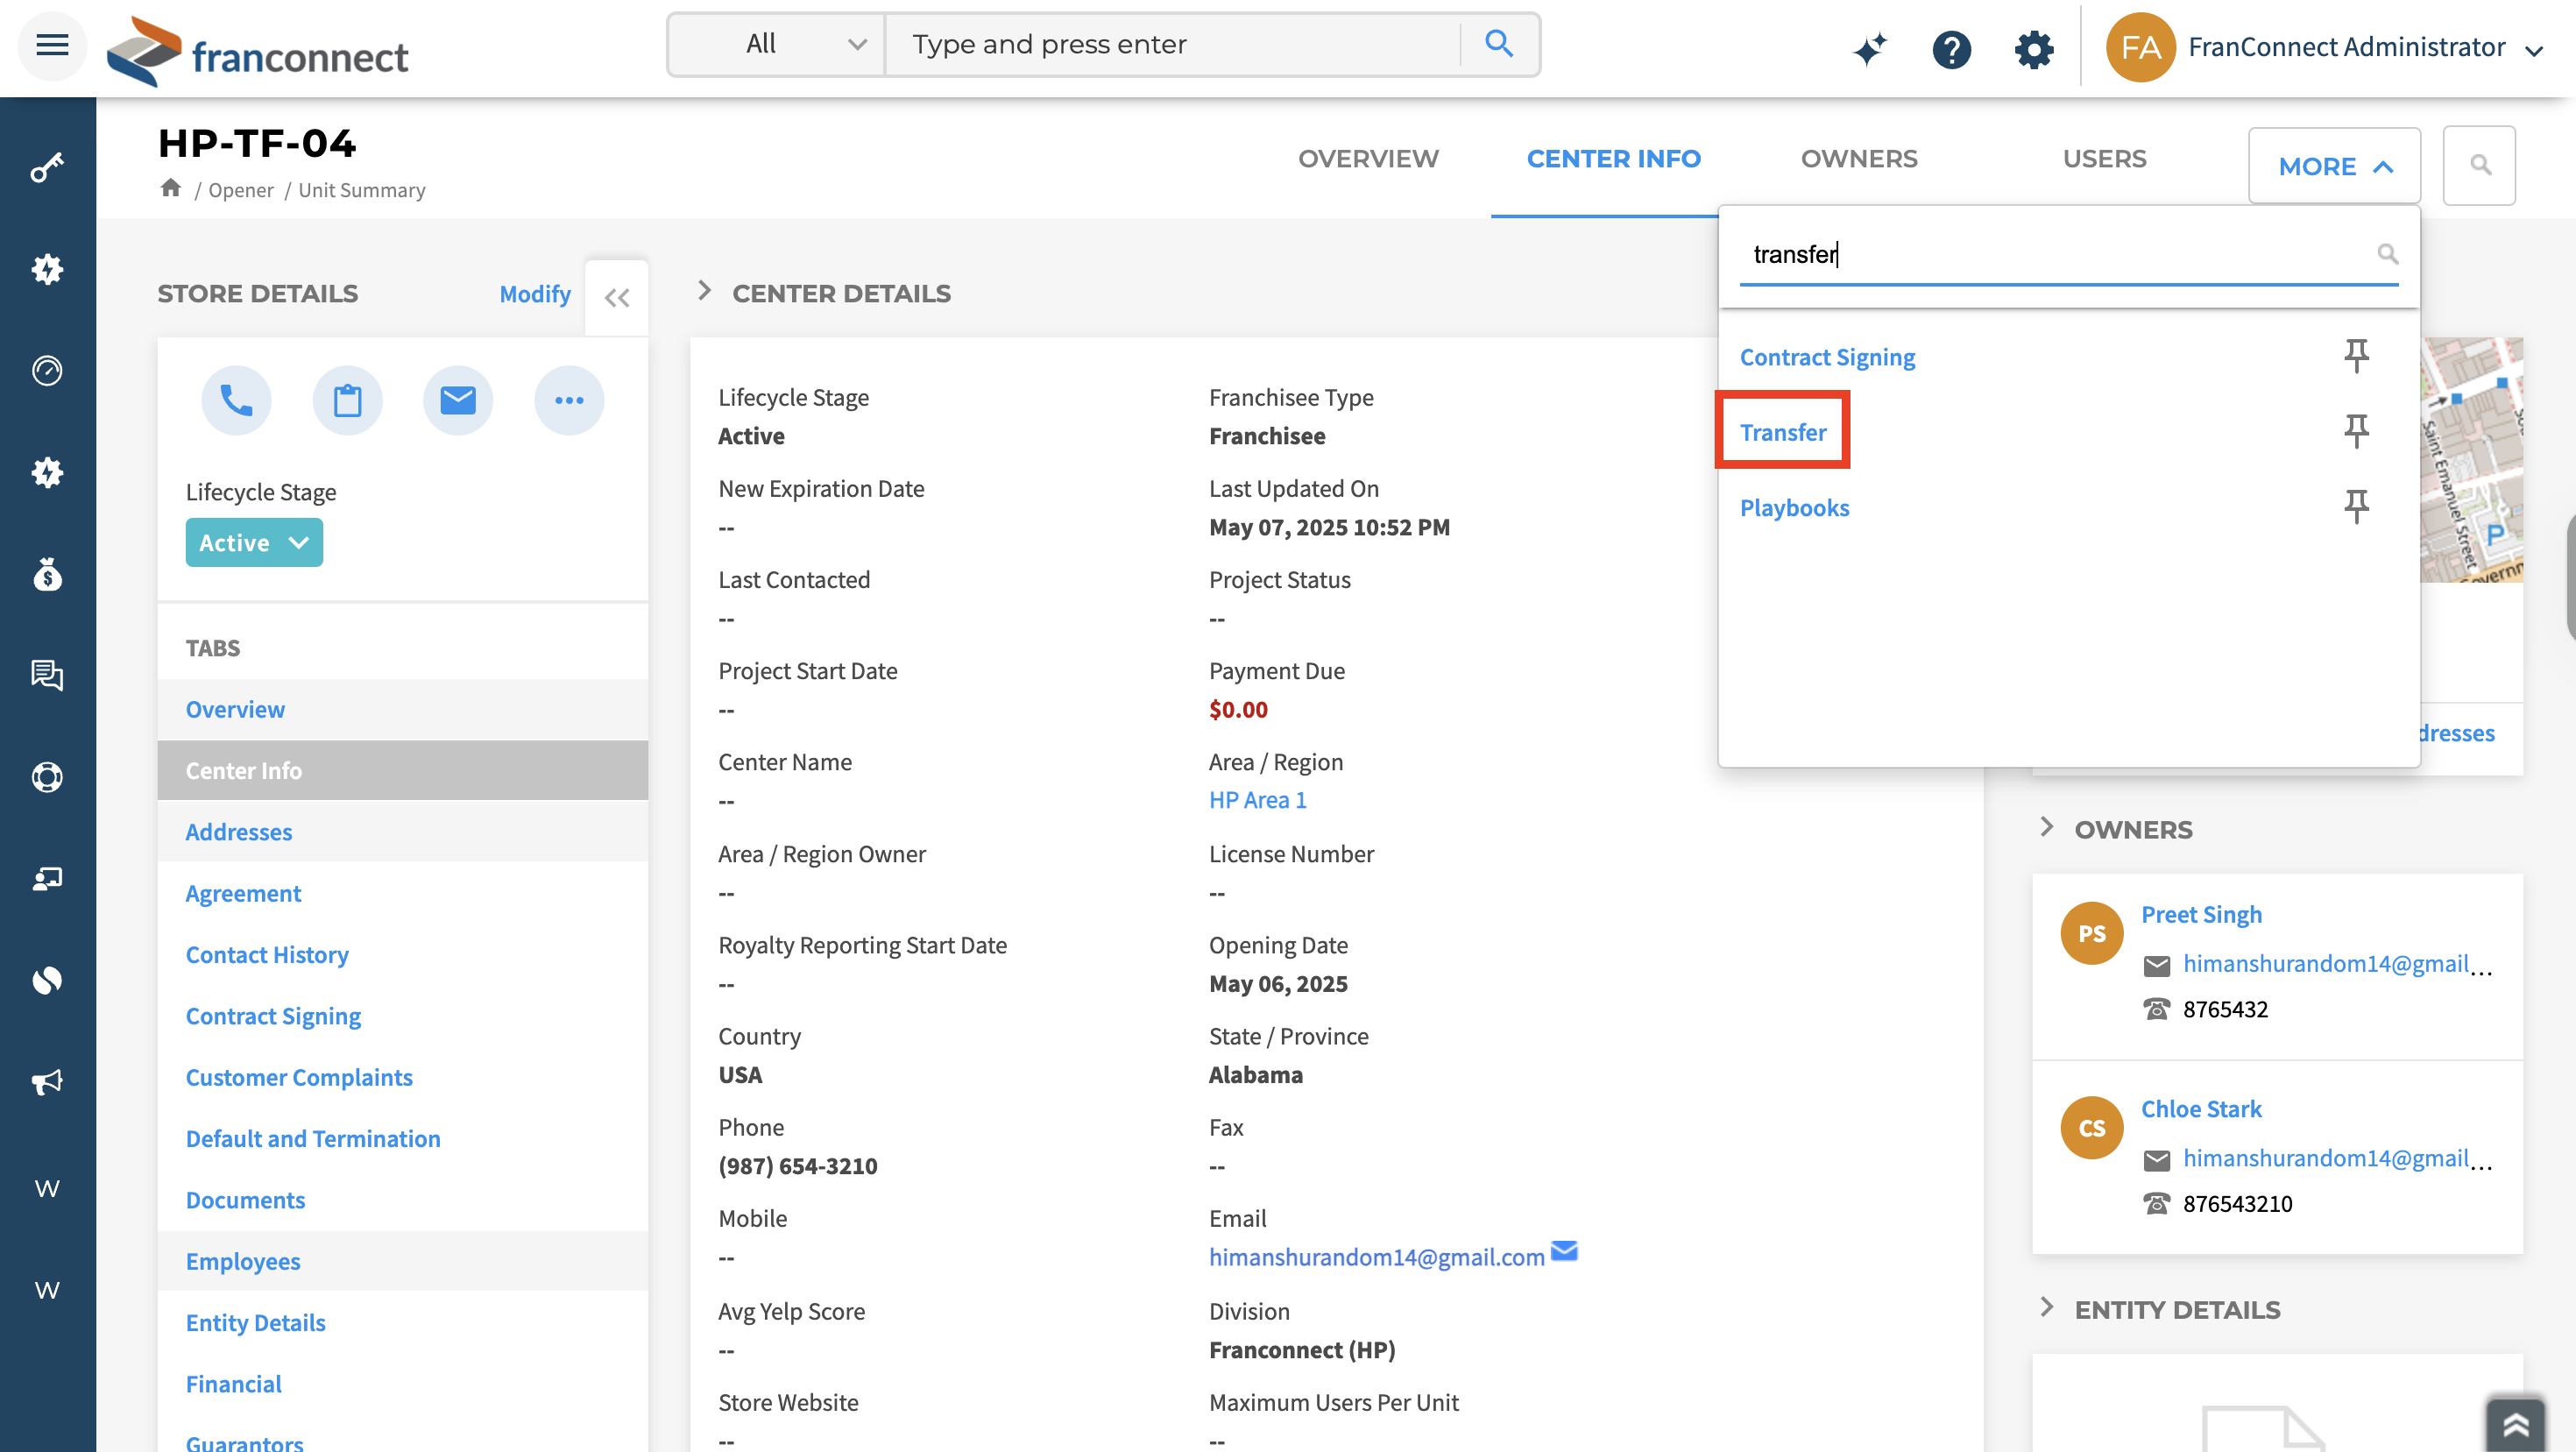Open the dashboard gauge sidebar icon
Image resolution: width=2576 pixels, height=1452 pixels.
coord(47,370)
